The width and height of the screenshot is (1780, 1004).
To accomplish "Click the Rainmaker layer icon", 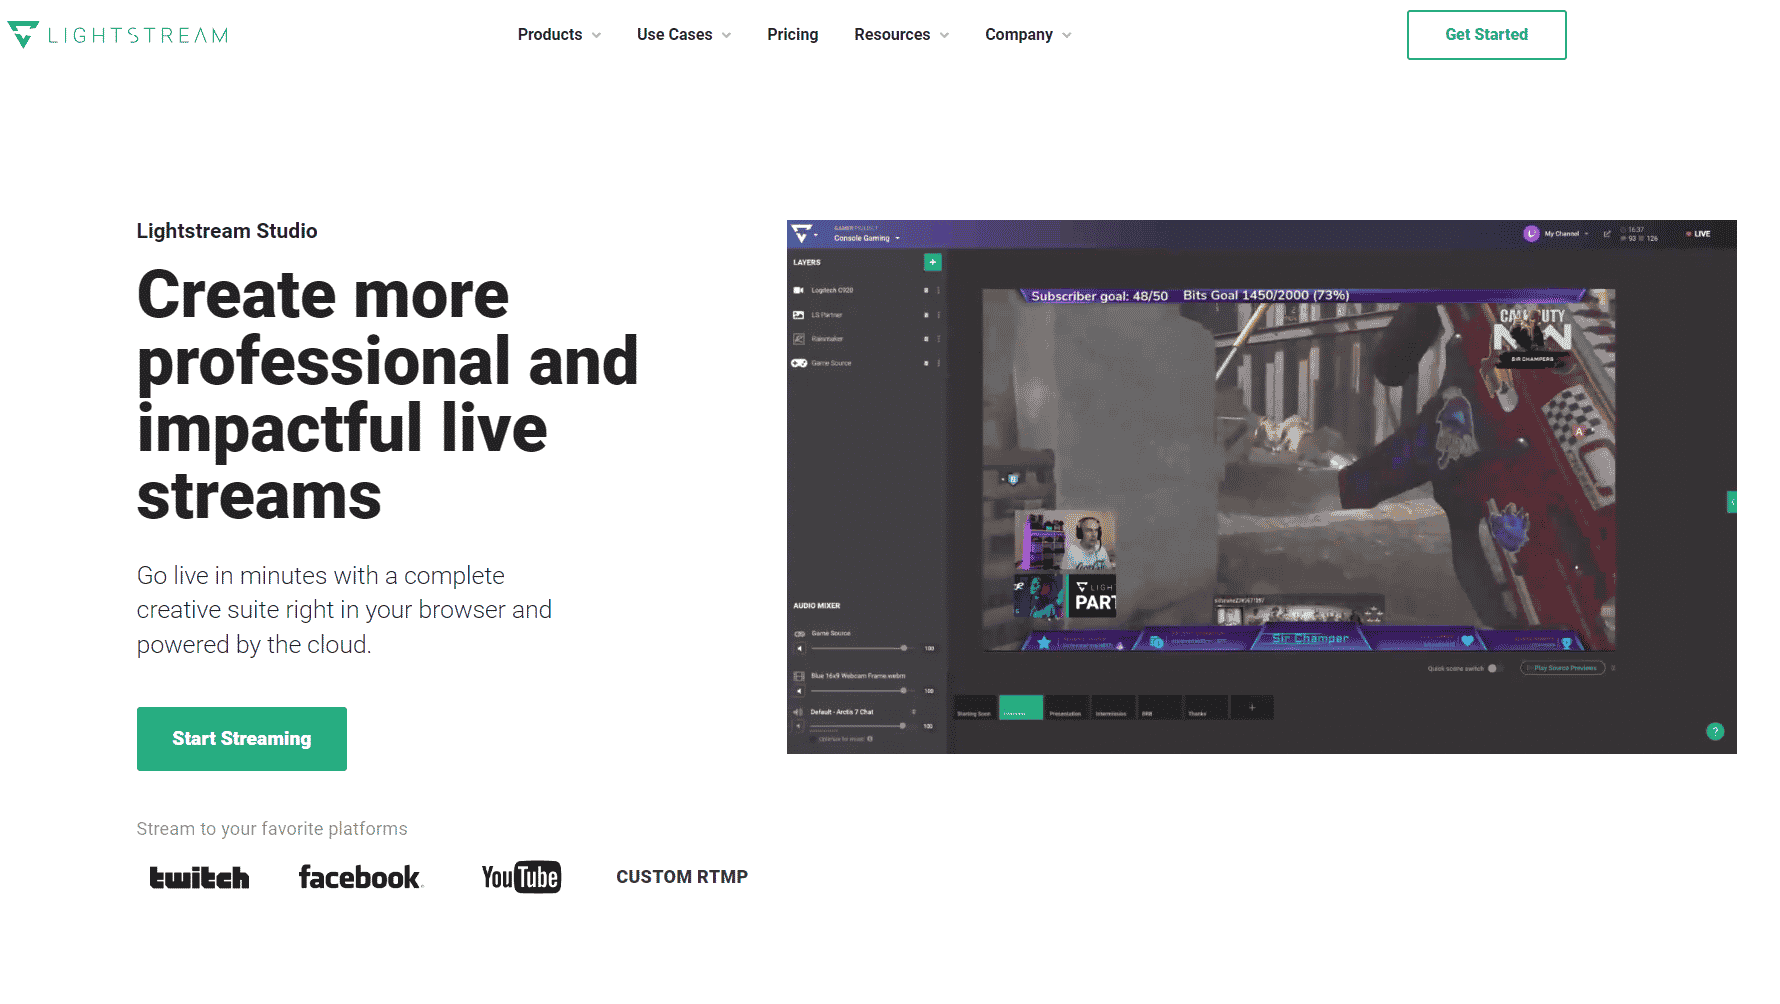I will pos(798,339).
